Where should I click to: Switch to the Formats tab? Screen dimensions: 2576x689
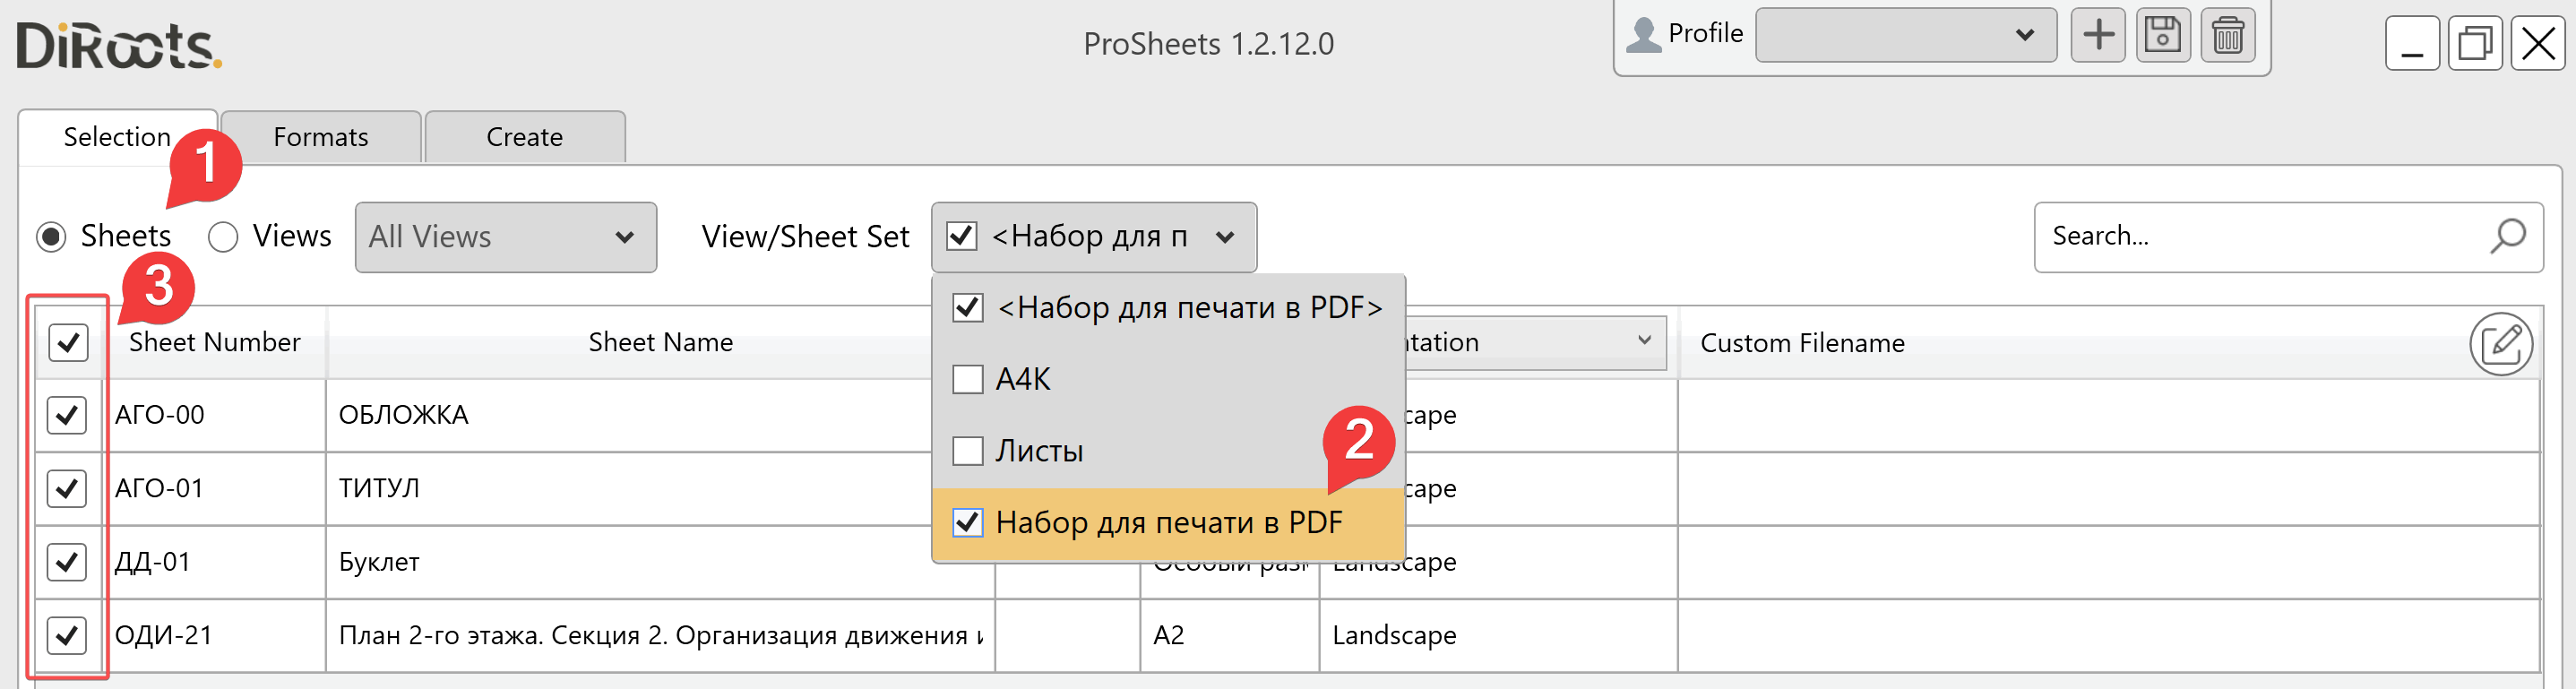point(320,137)
